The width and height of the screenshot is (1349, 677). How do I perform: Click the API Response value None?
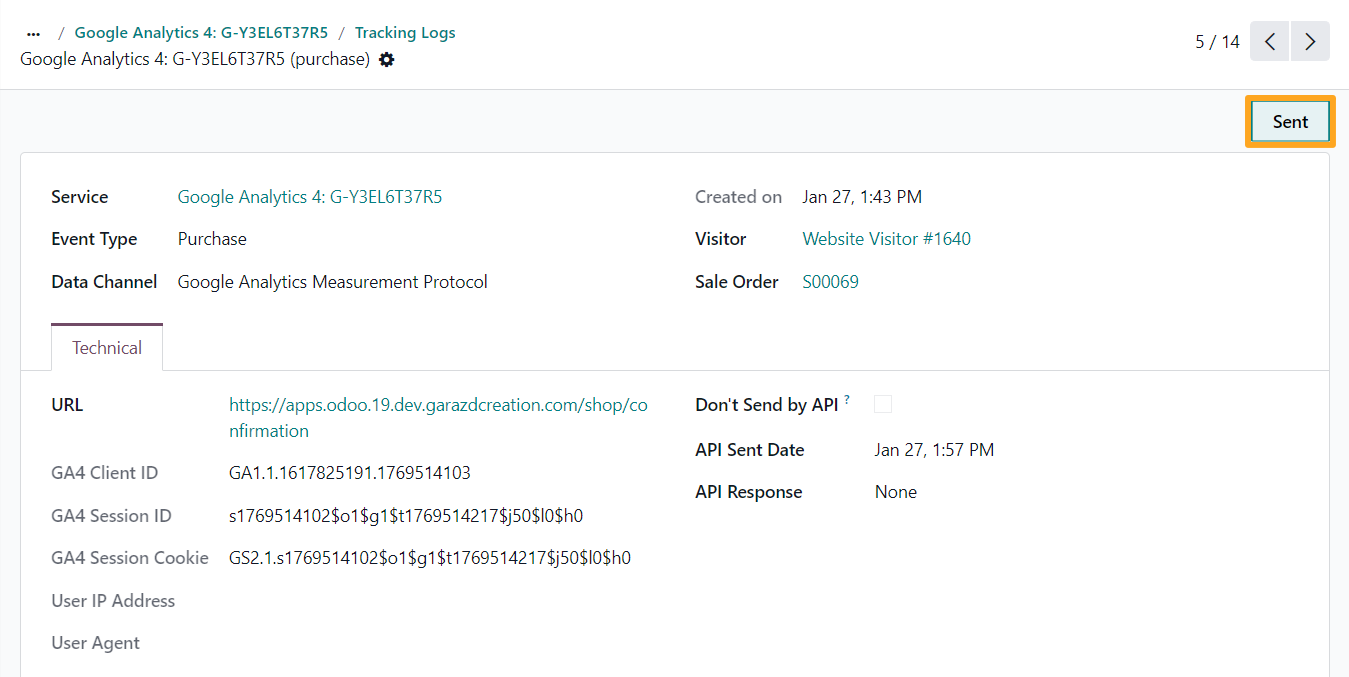click(x=895, y=492)
